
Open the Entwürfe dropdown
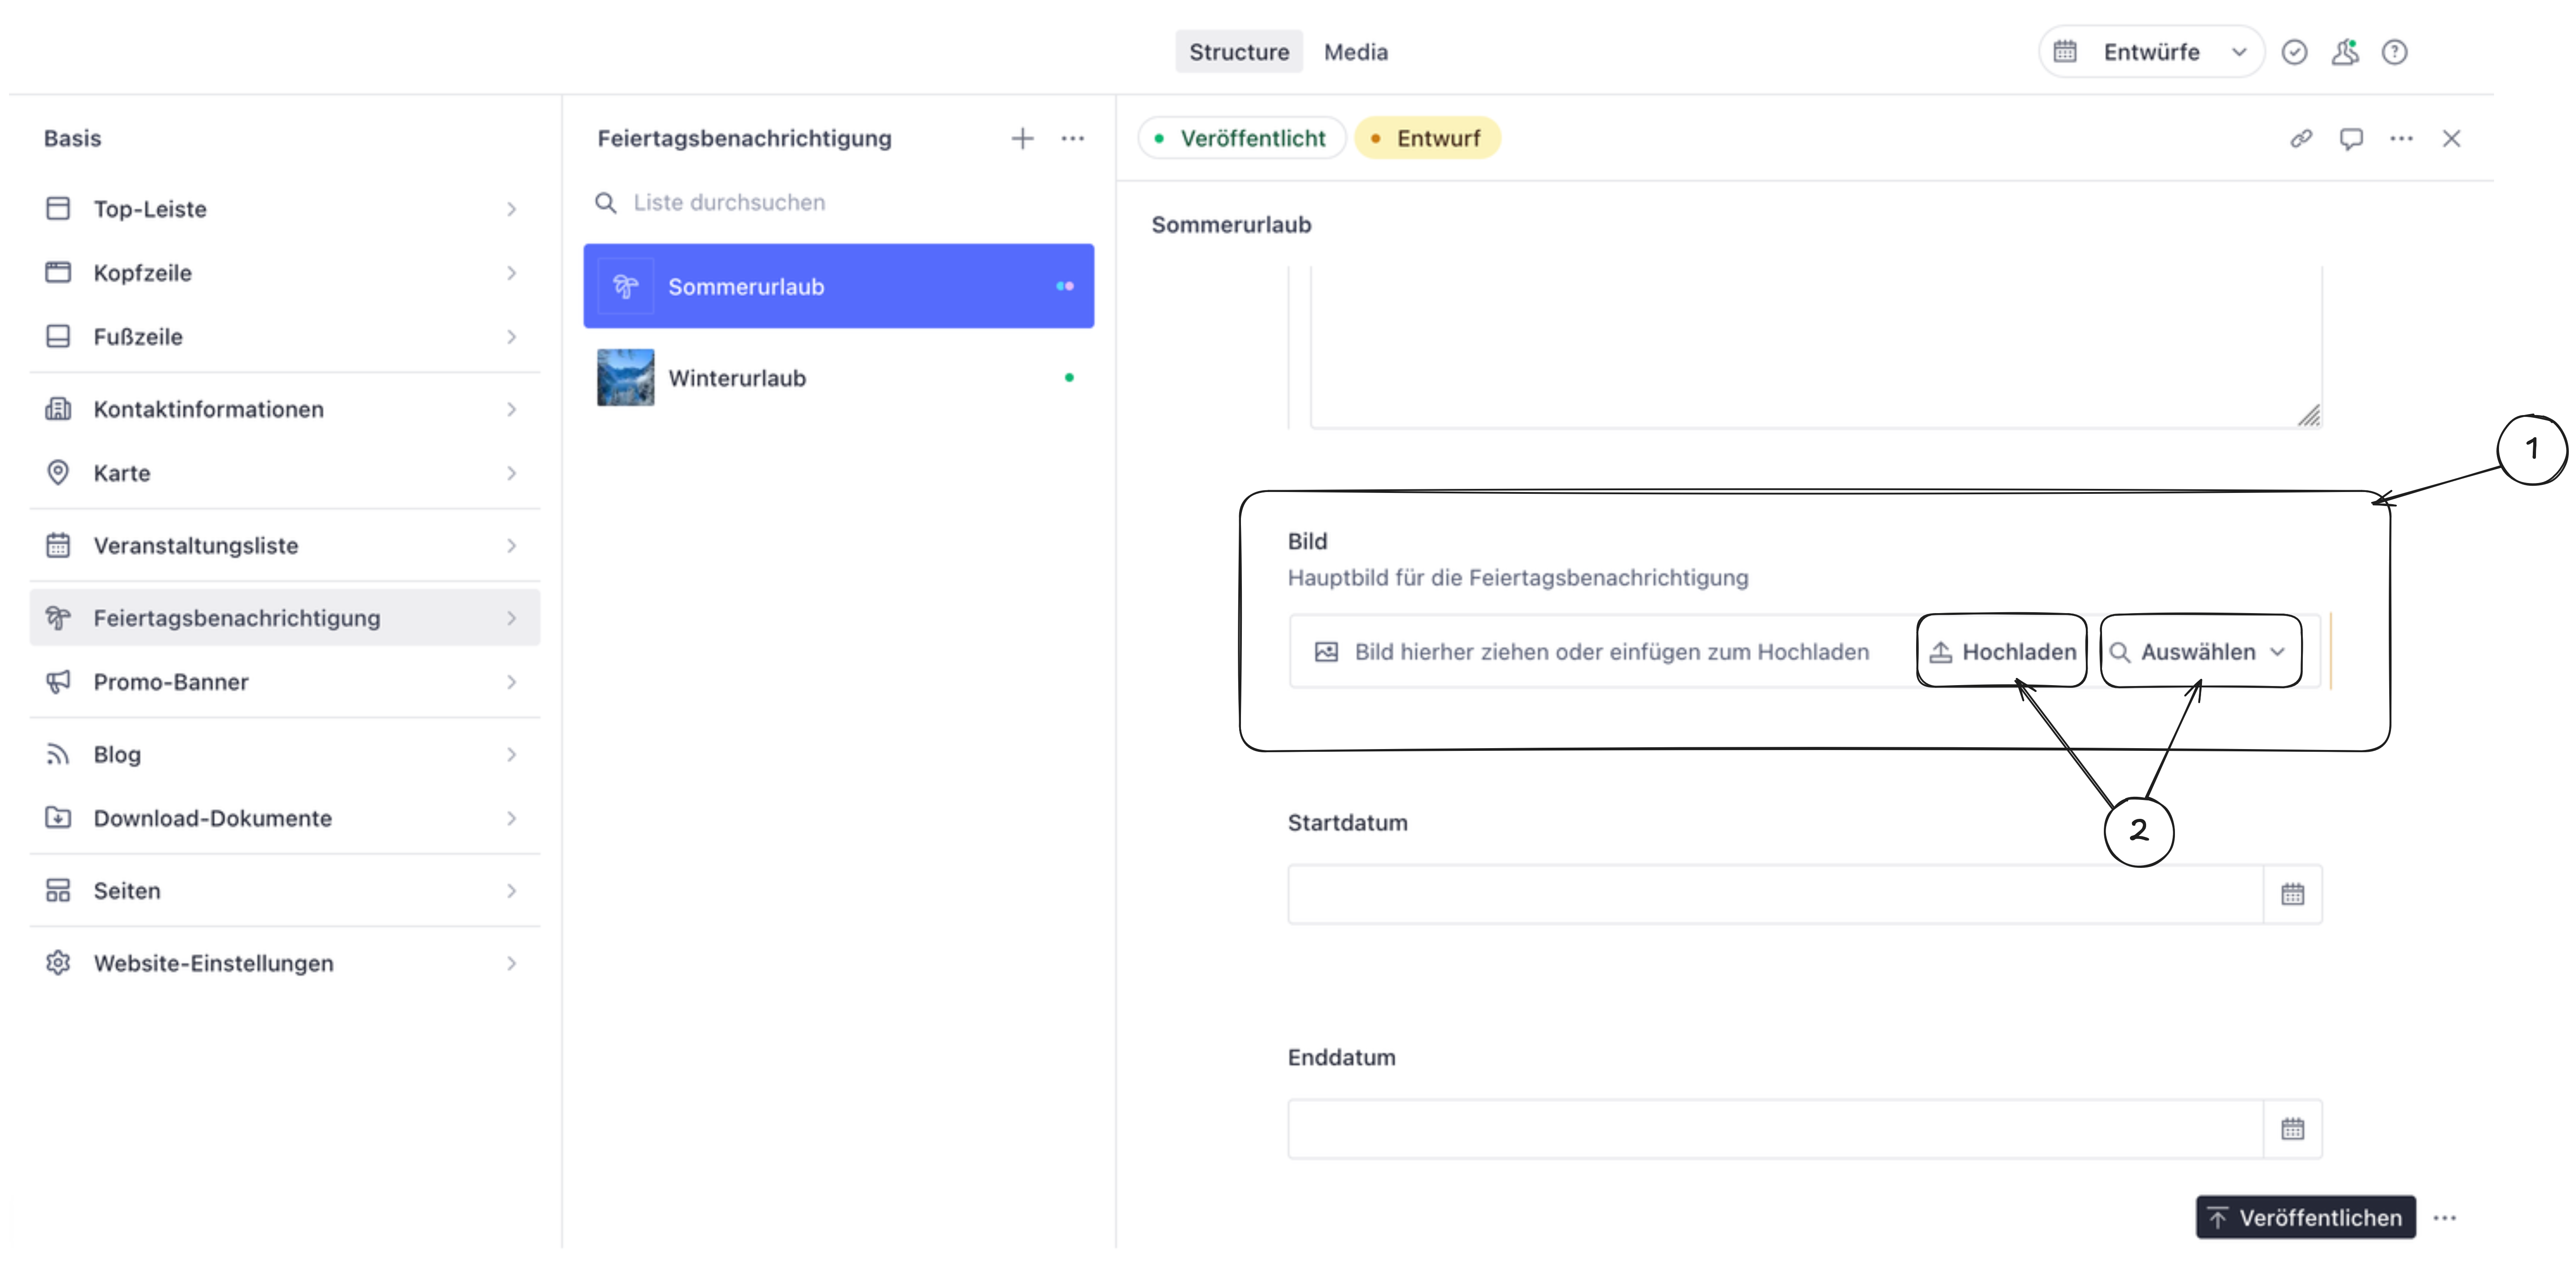pos(2150,52)
